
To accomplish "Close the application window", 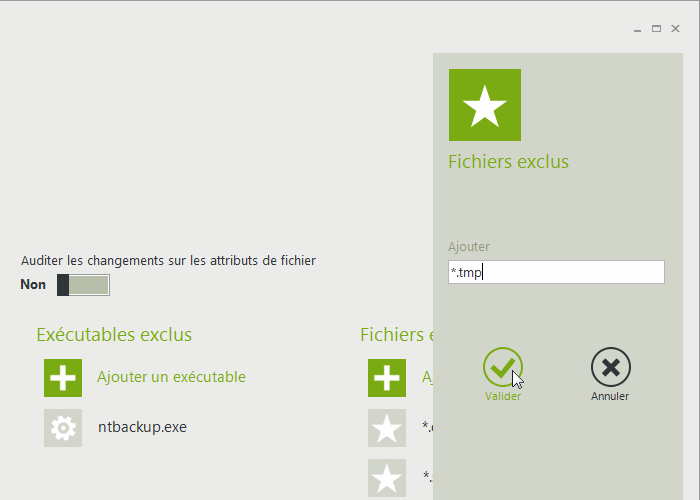I will tap(676, 30).
